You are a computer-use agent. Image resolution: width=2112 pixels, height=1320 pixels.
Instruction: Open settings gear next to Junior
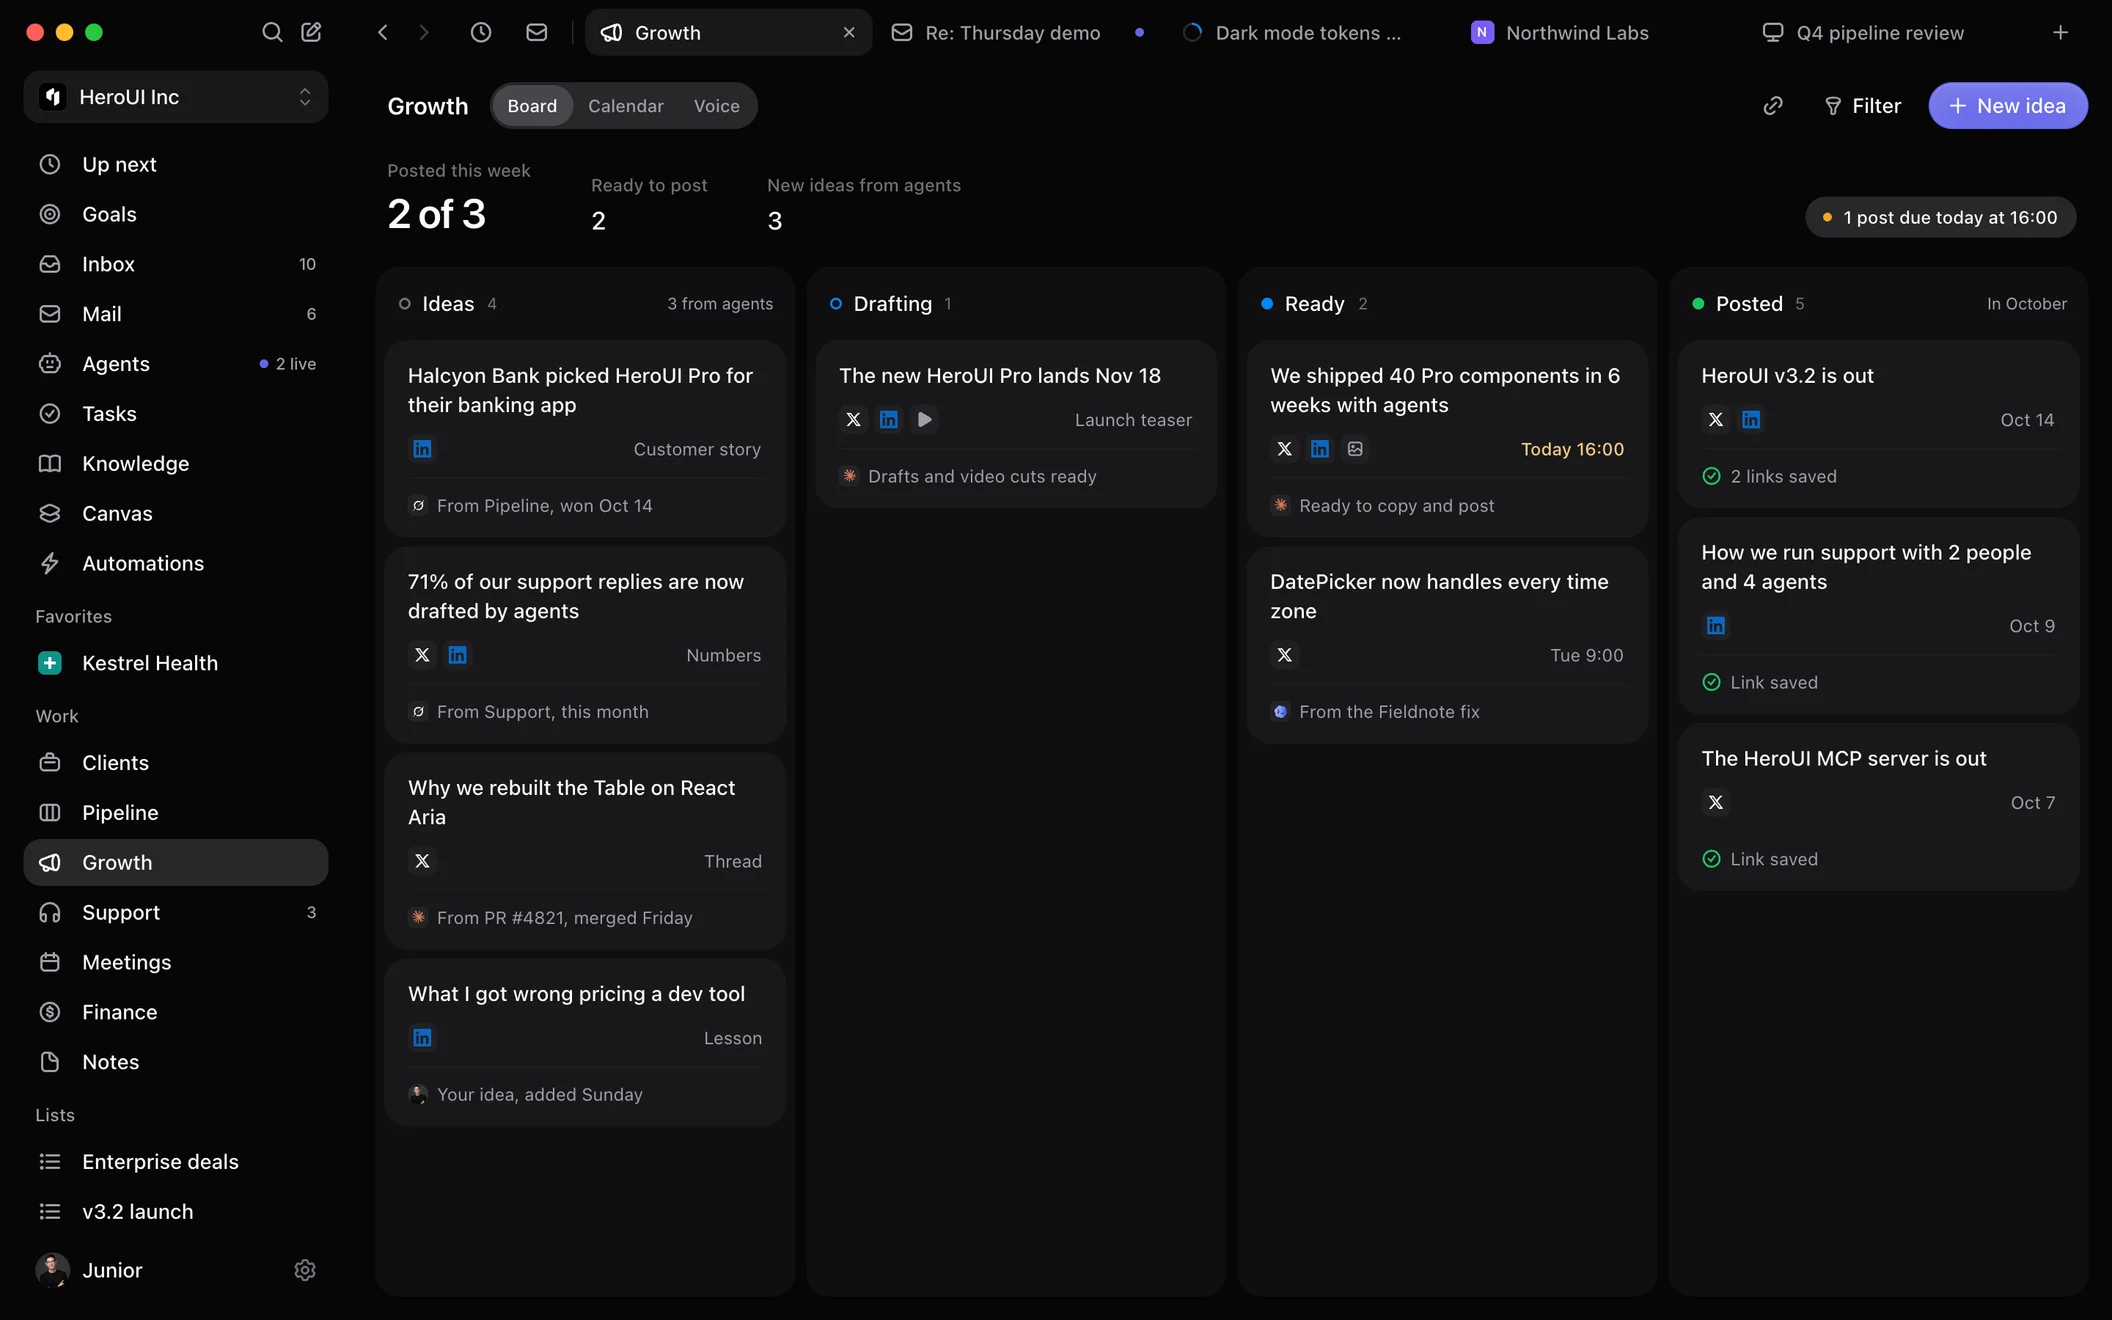click(x=305, y=1270)
